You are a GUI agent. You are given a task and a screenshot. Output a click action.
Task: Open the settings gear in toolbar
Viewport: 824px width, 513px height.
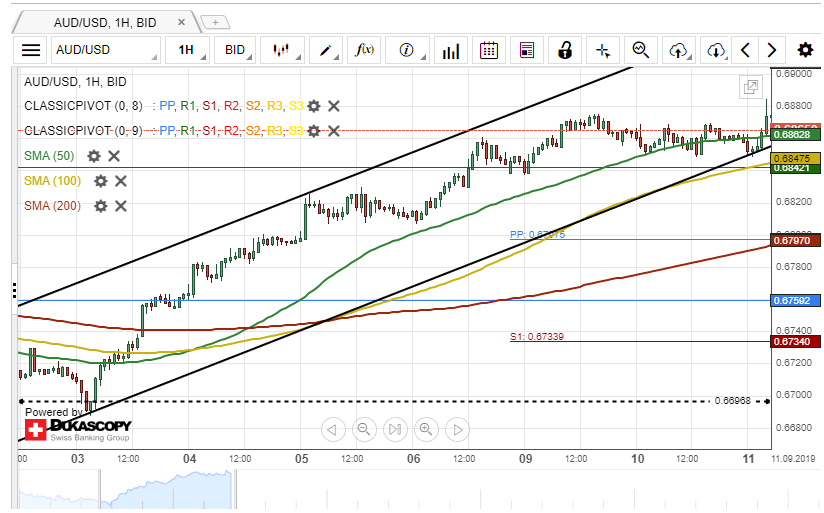(805, 50)
